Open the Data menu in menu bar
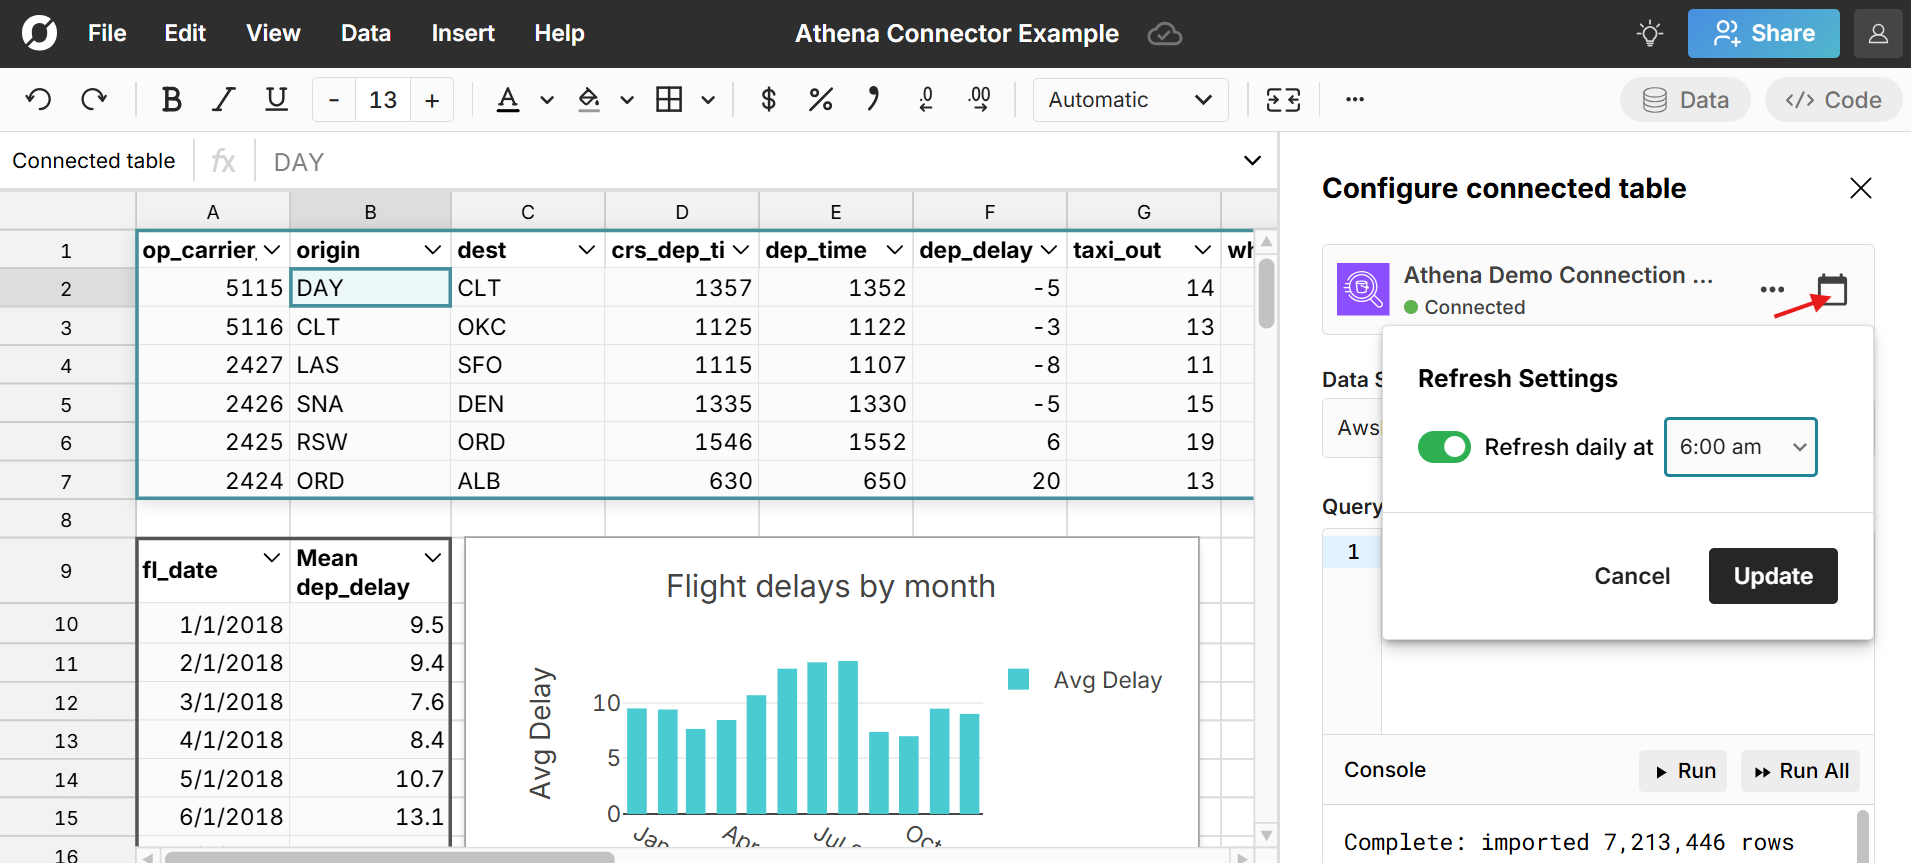 tap(365, 34)
